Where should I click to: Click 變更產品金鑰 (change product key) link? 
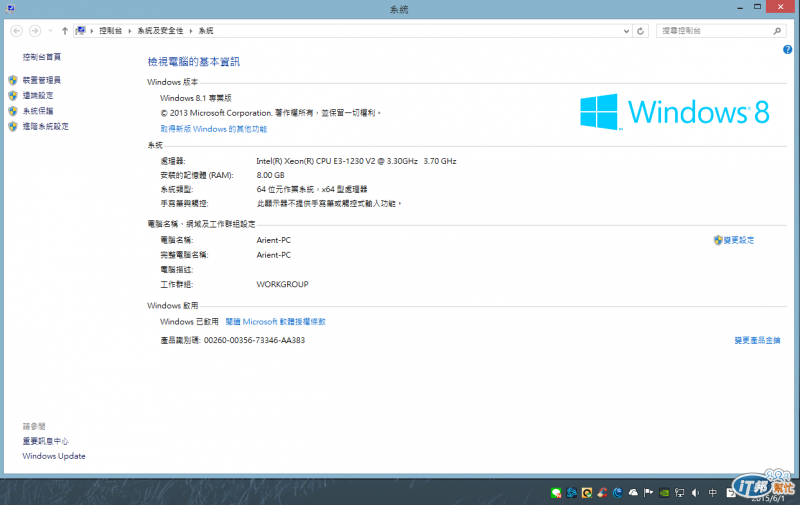pyautogui.click(x=757, y=340)
